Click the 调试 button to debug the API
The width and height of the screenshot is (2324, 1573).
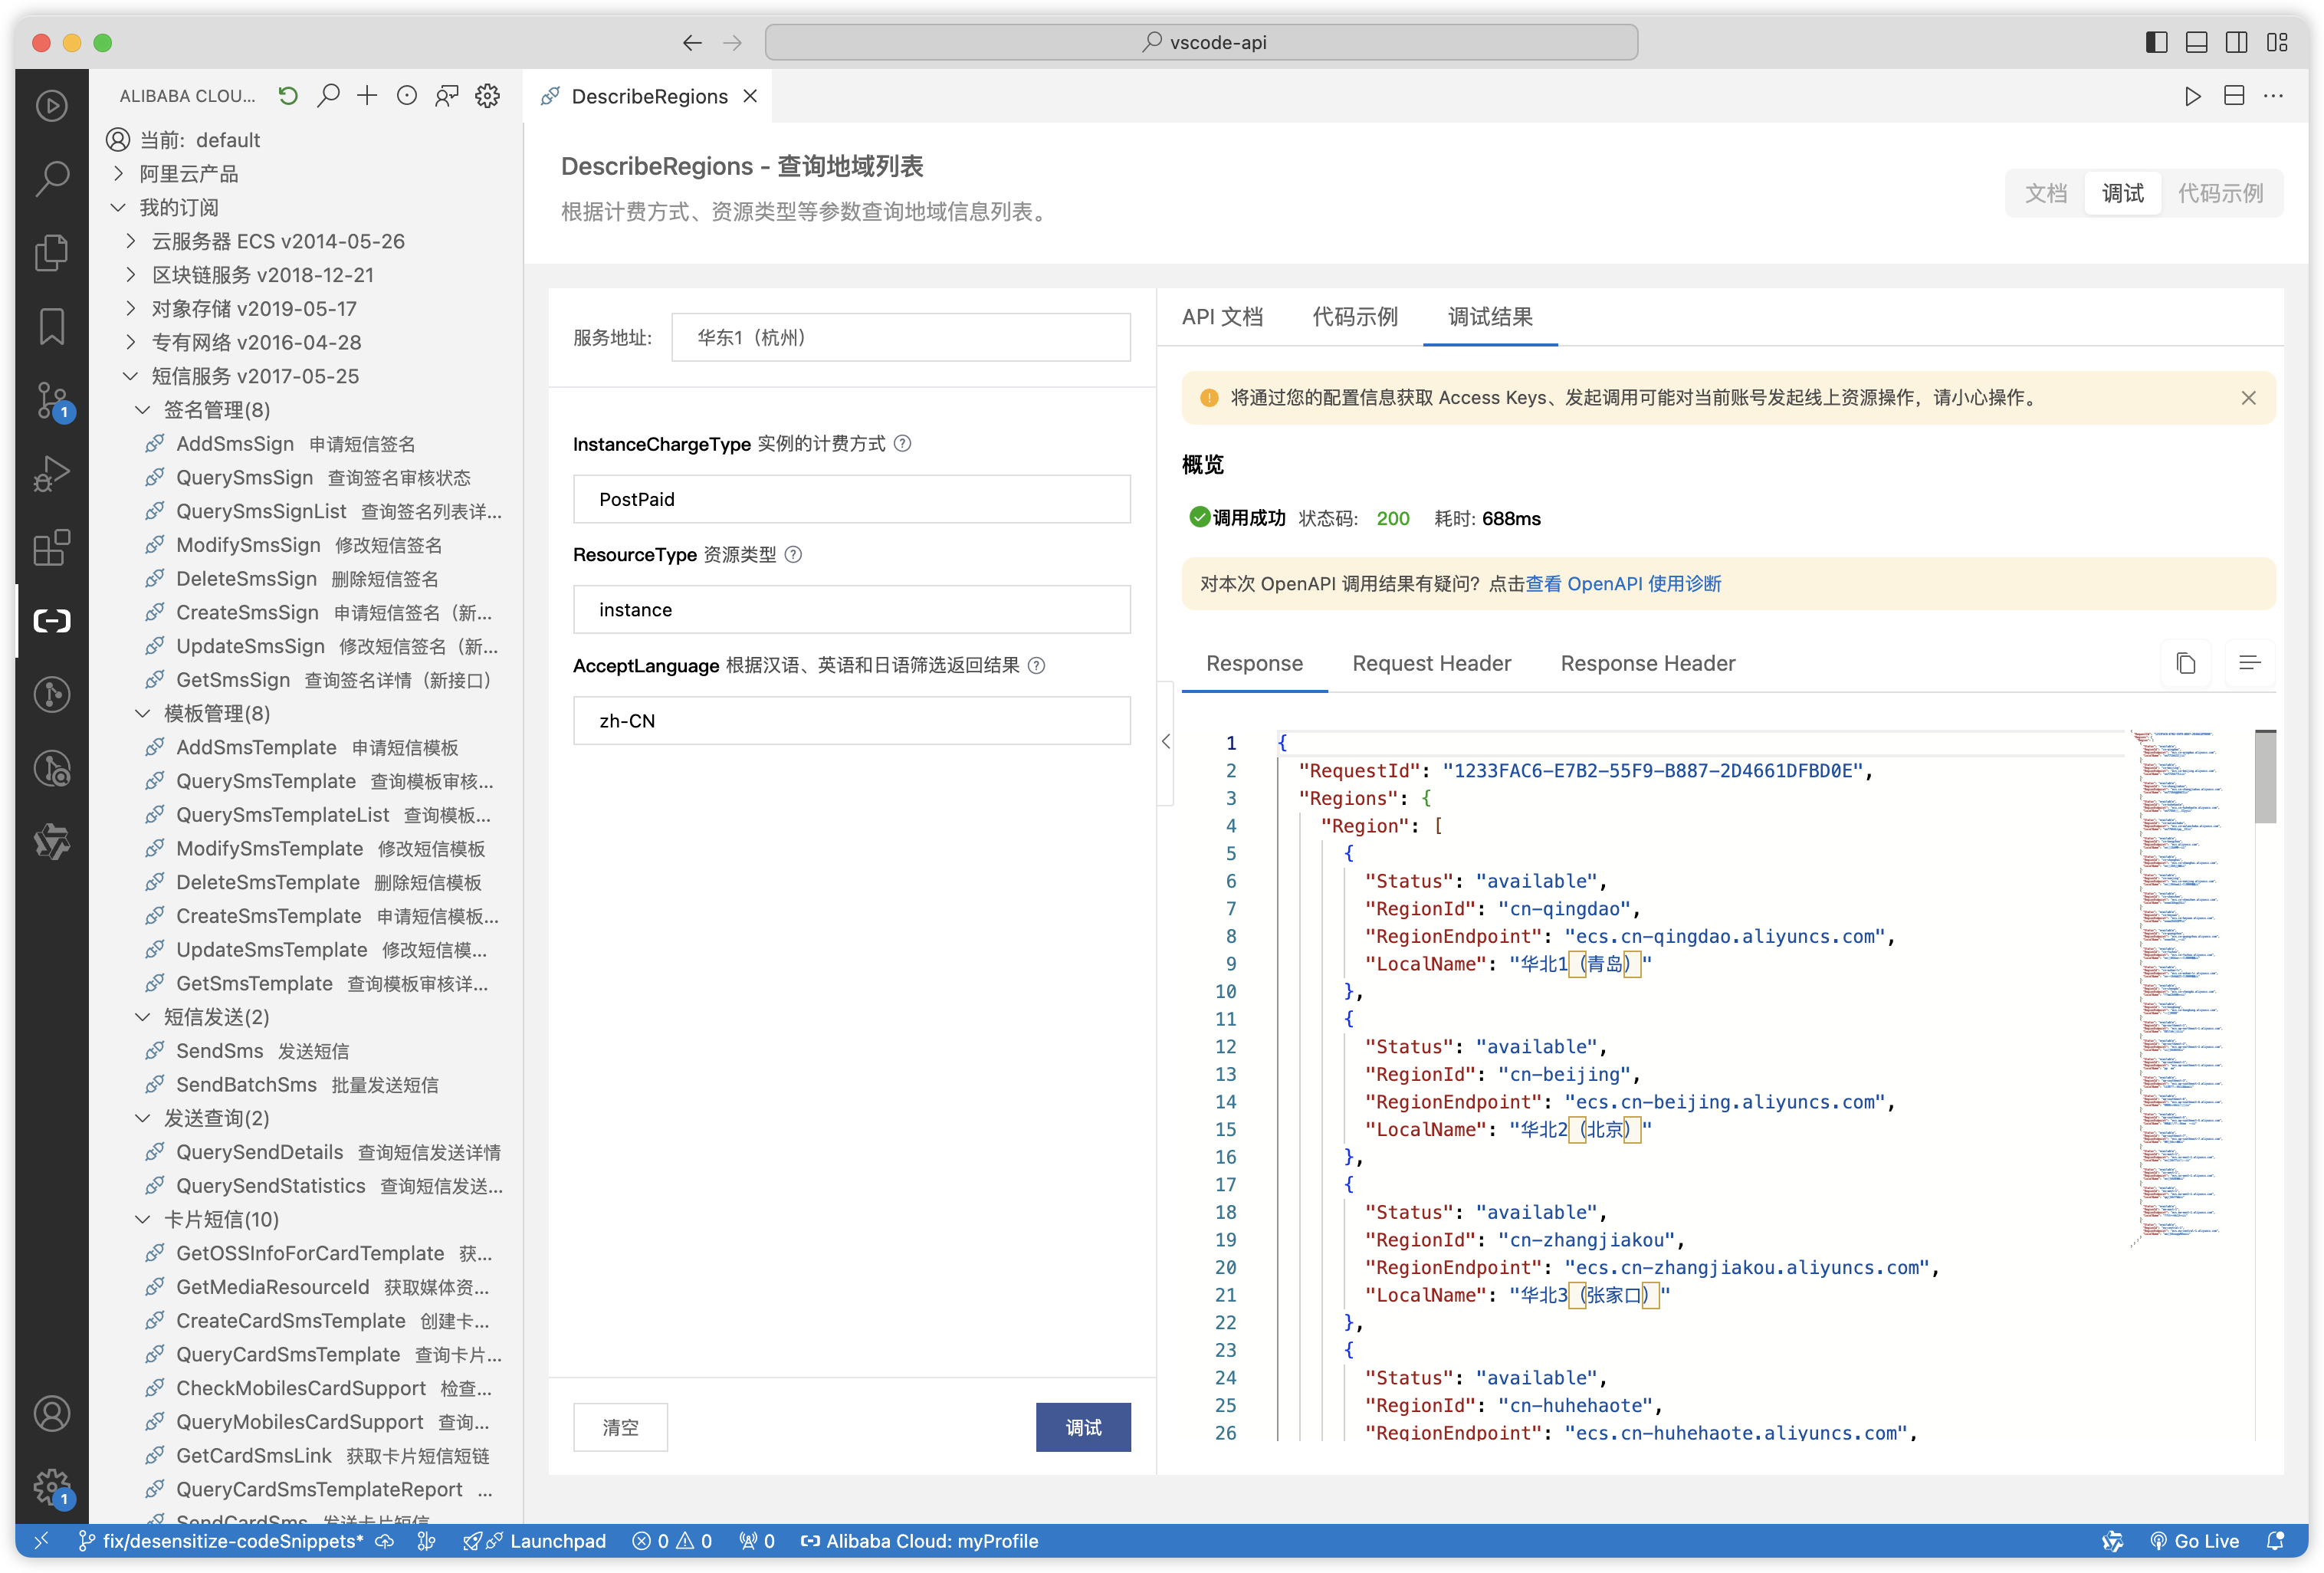pos(1083,1427)
